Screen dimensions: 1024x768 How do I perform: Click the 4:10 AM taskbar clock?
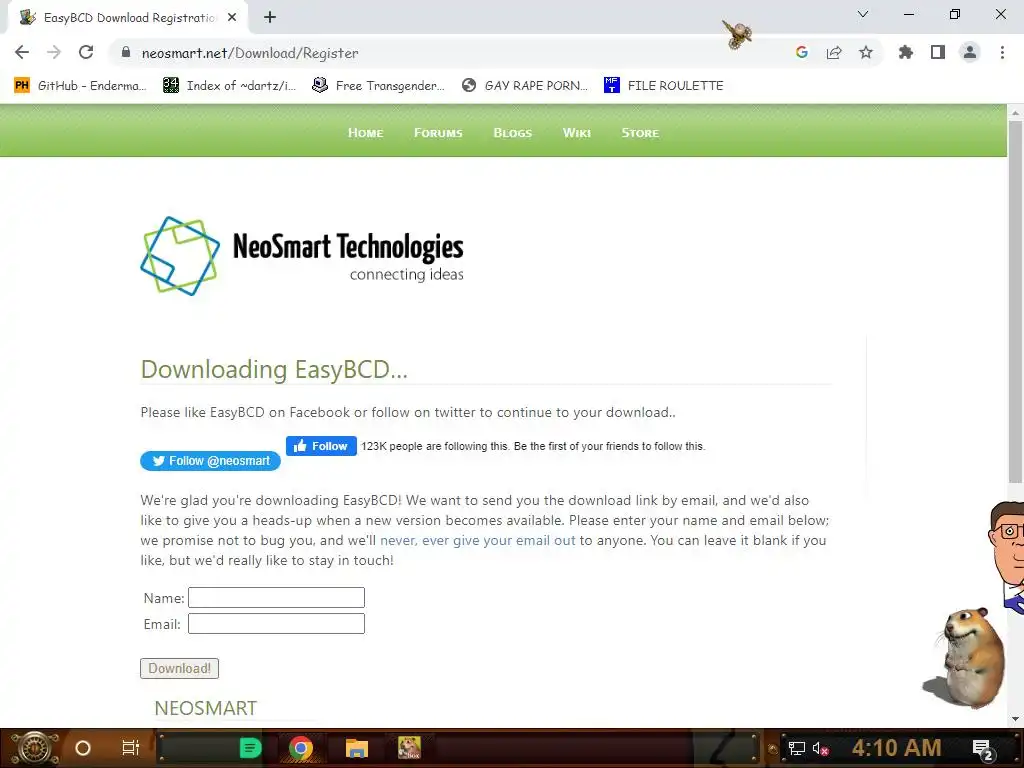(x=896, y=748)
